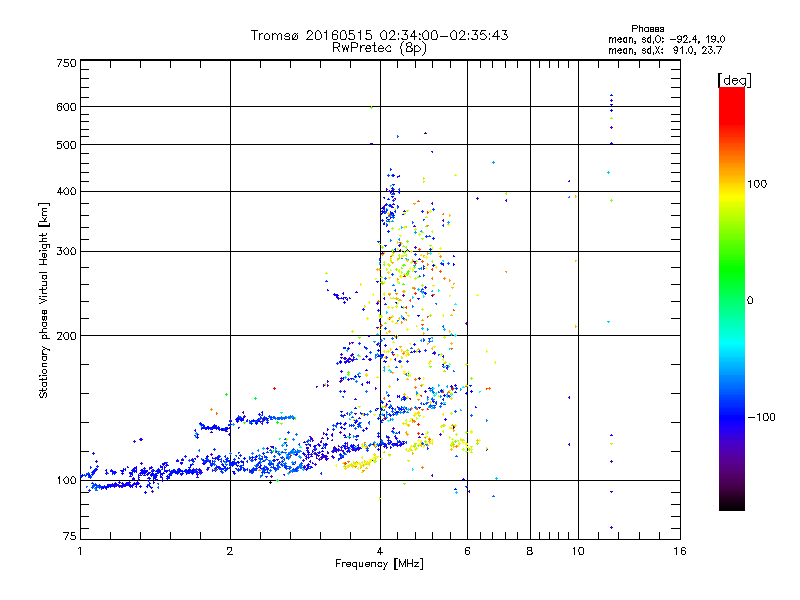
Task: Click the x-axis tick label '4'
Action: pos(380,551)
